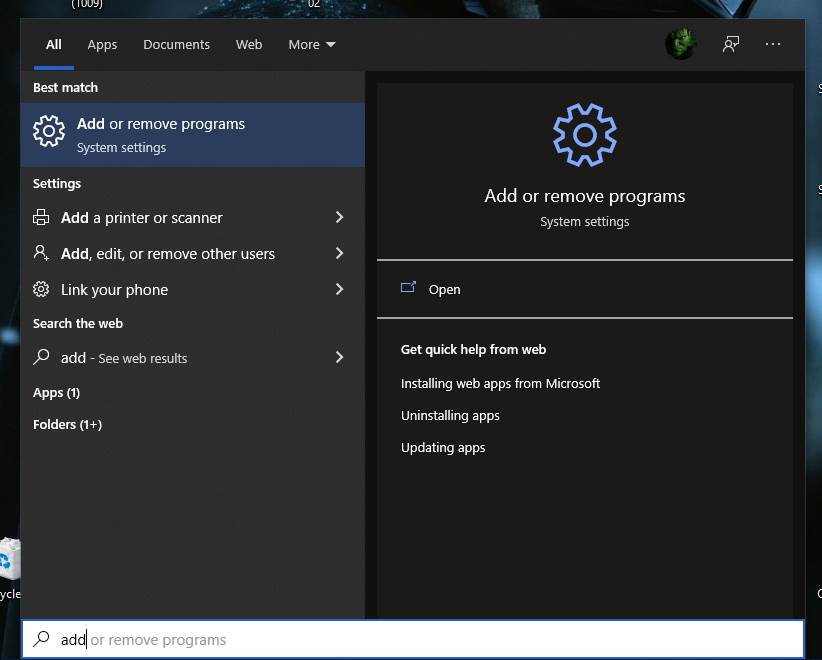Expand arrow for Add, edit, or remove users

click(339, 254)
